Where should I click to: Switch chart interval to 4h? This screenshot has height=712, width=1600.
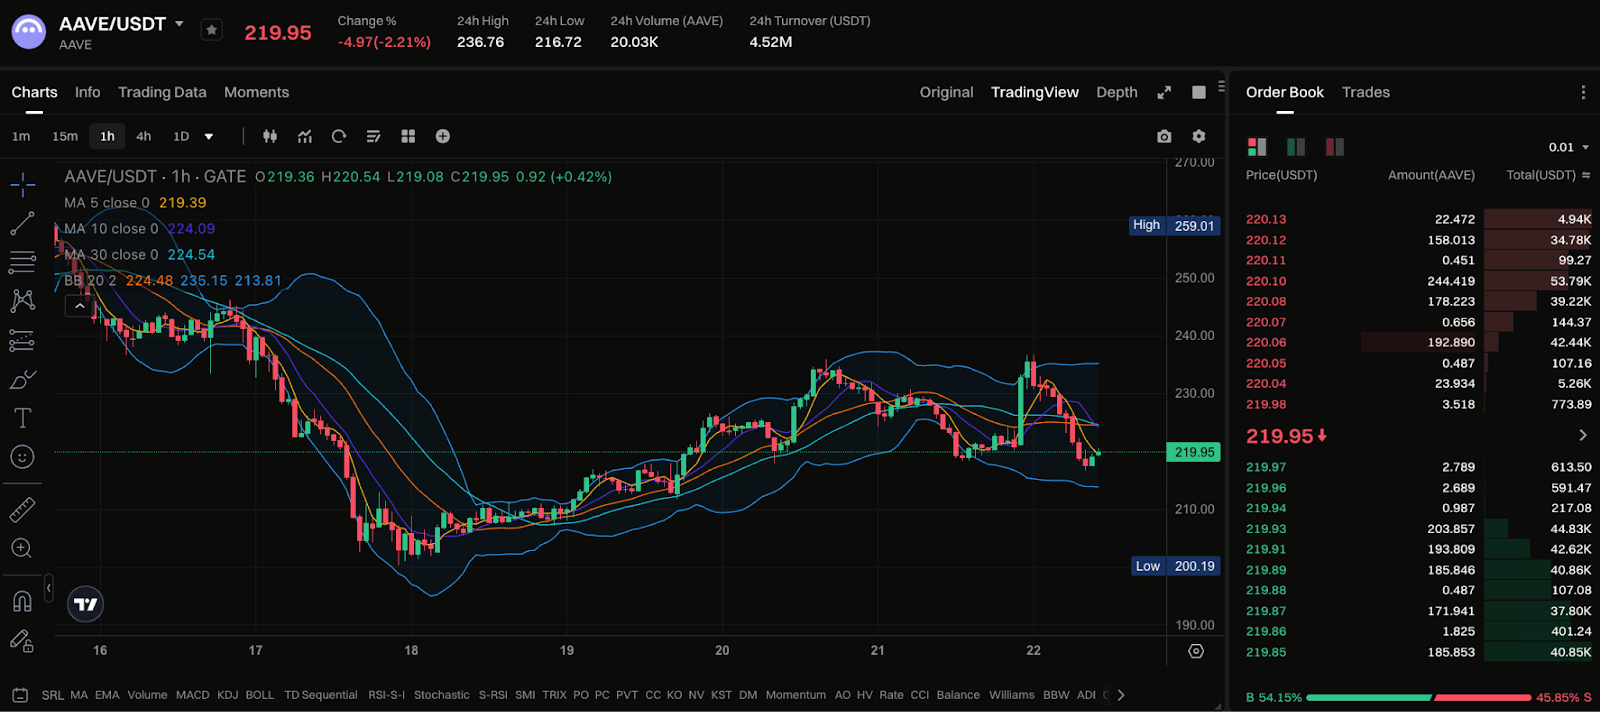pos(144,136)
